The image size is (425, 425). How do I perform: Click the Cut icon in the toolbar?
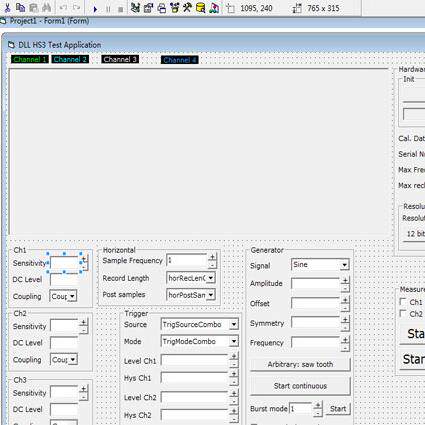pos(7,8)
